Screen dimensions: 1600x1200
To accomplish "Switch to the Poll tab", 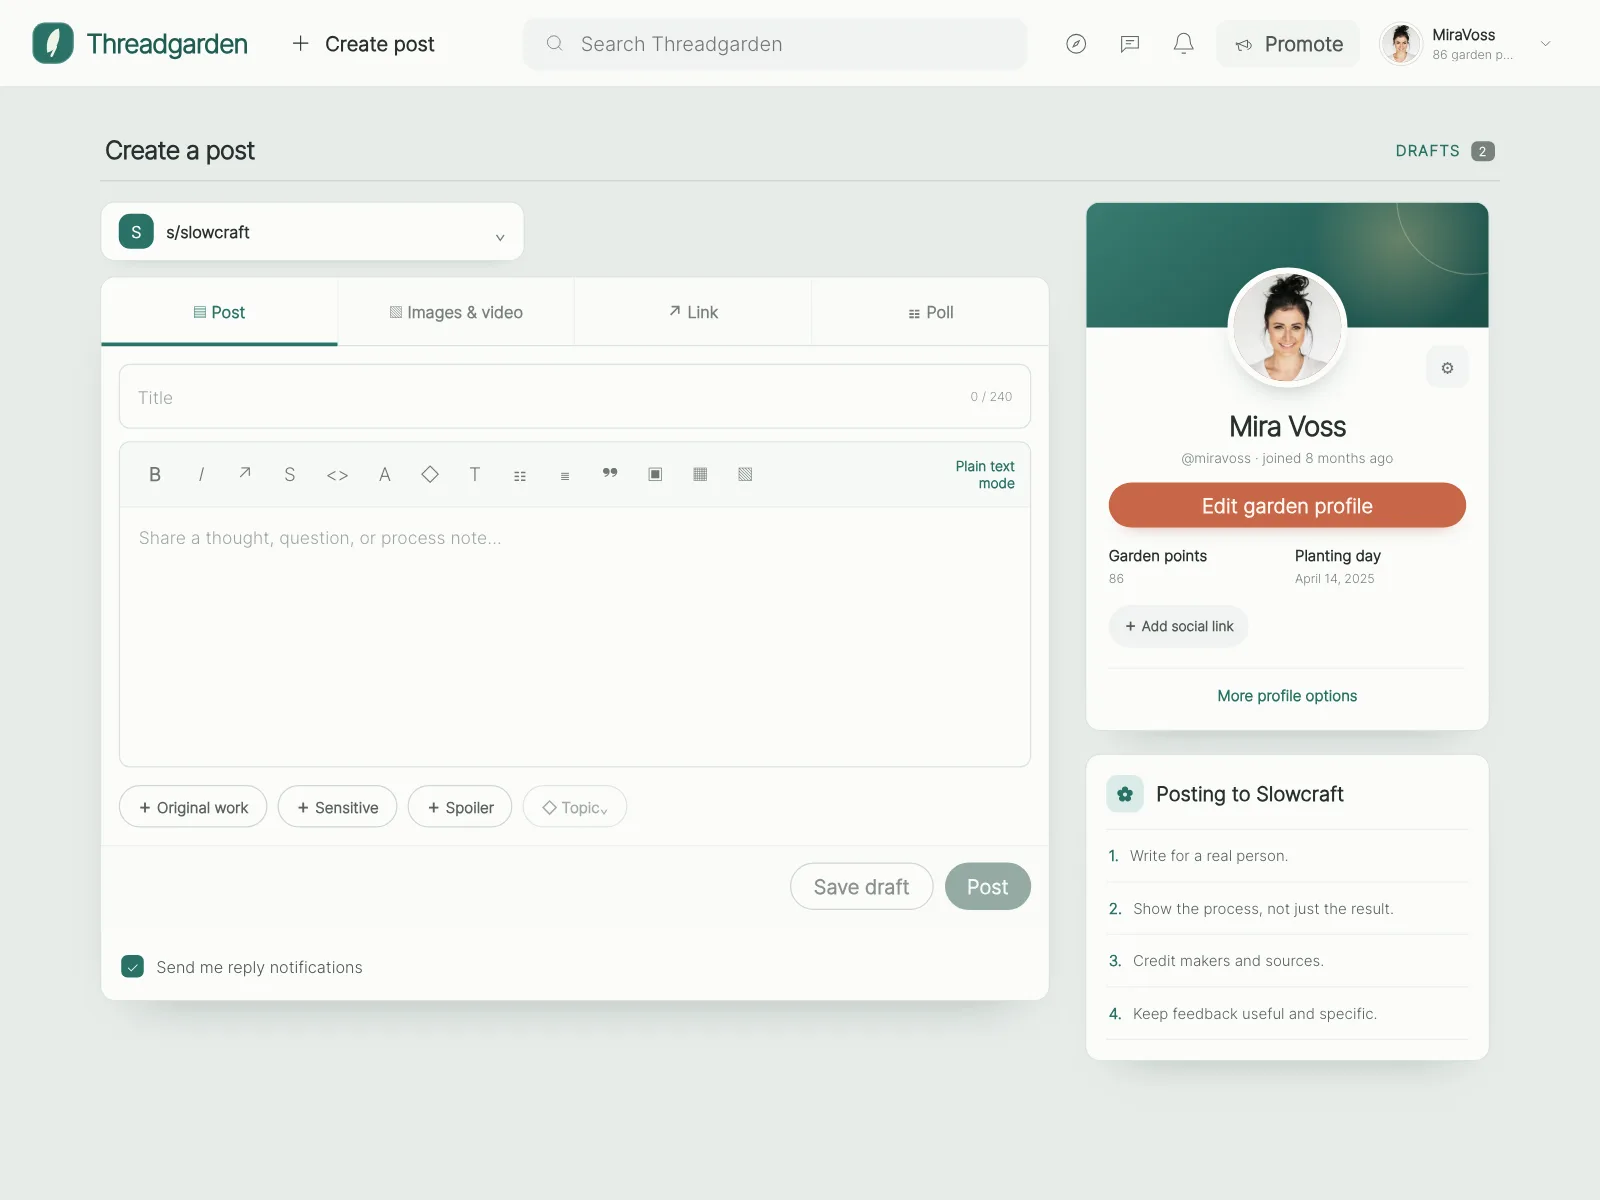I will pos(930,312).
